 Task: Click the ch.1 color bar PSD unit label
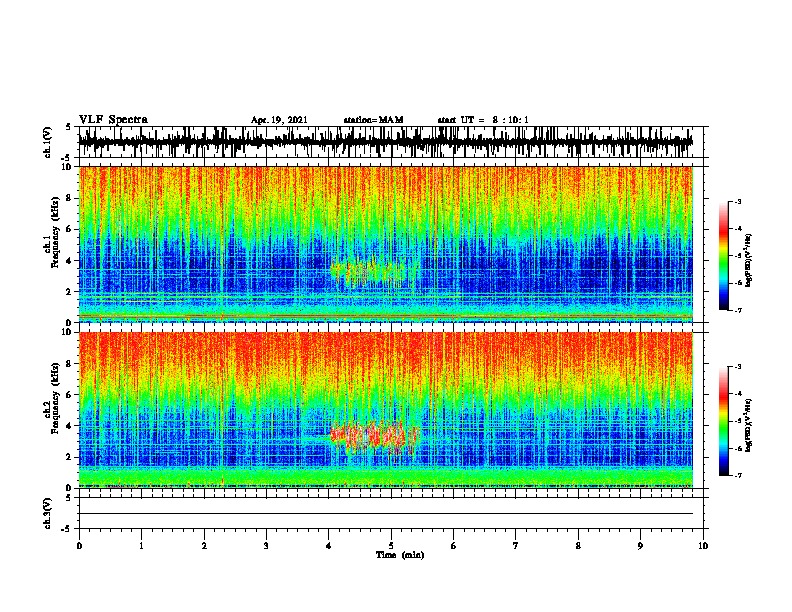pyautogui.click(x=748, y=260)
